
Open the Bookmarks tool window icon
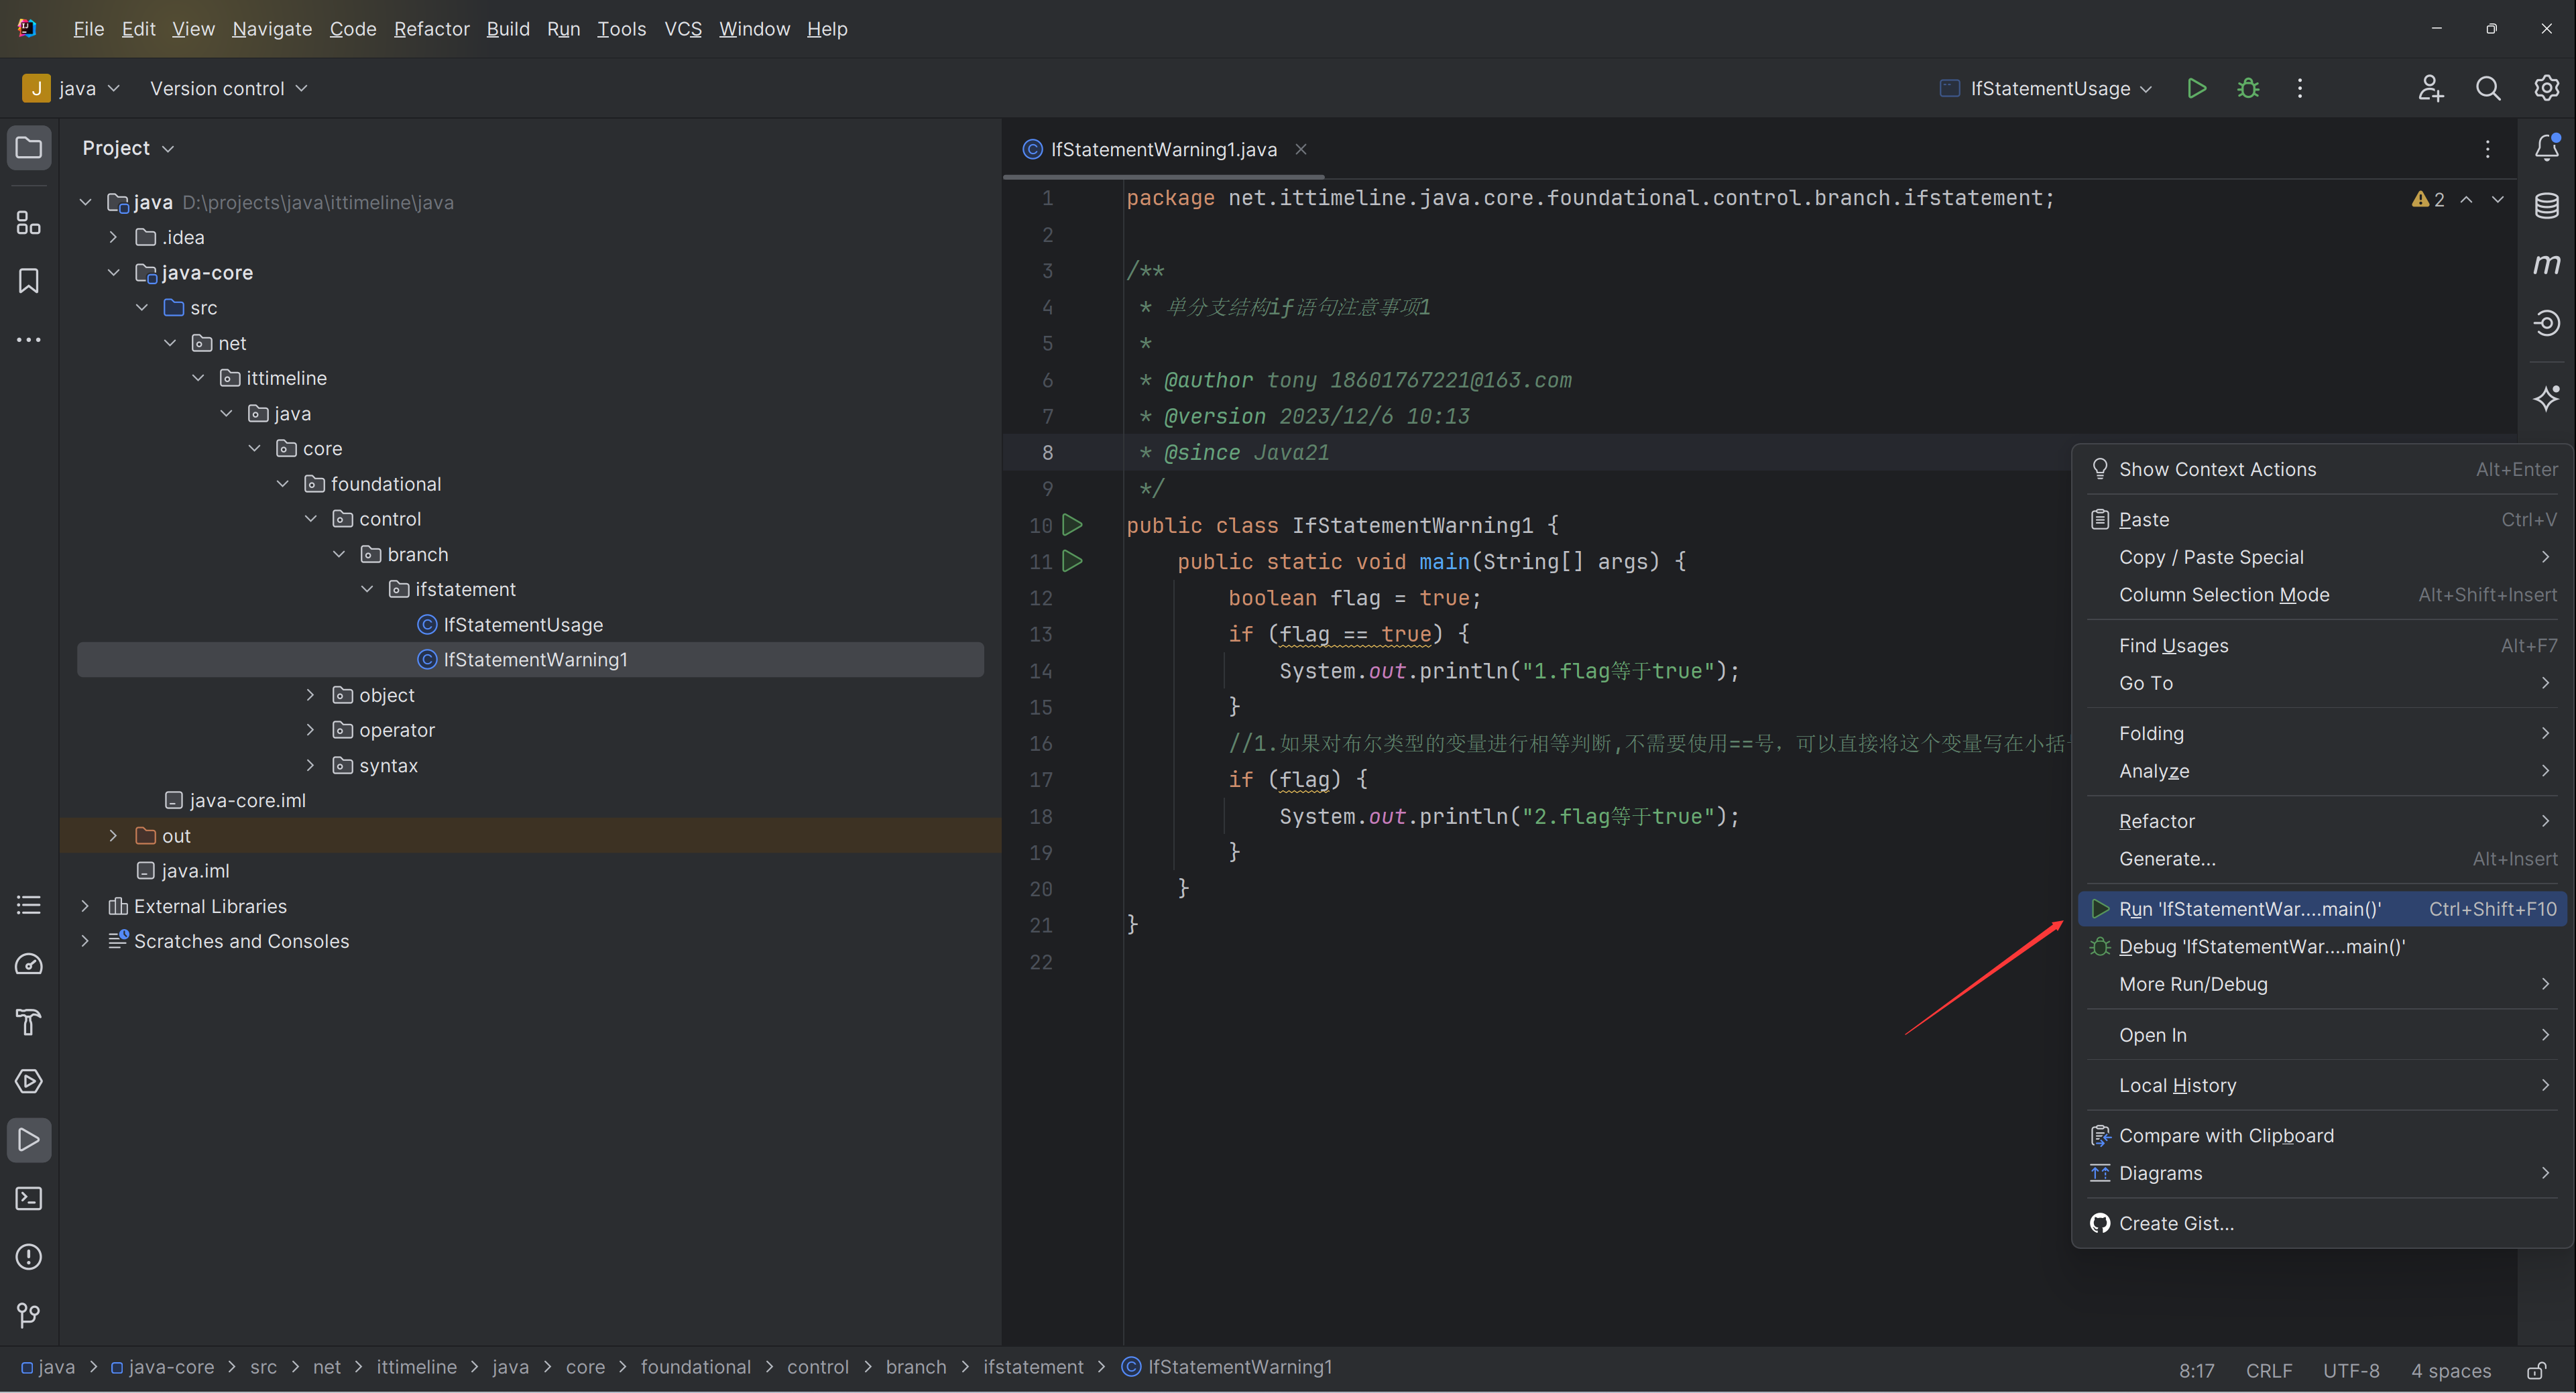click(x=29, y=281)
